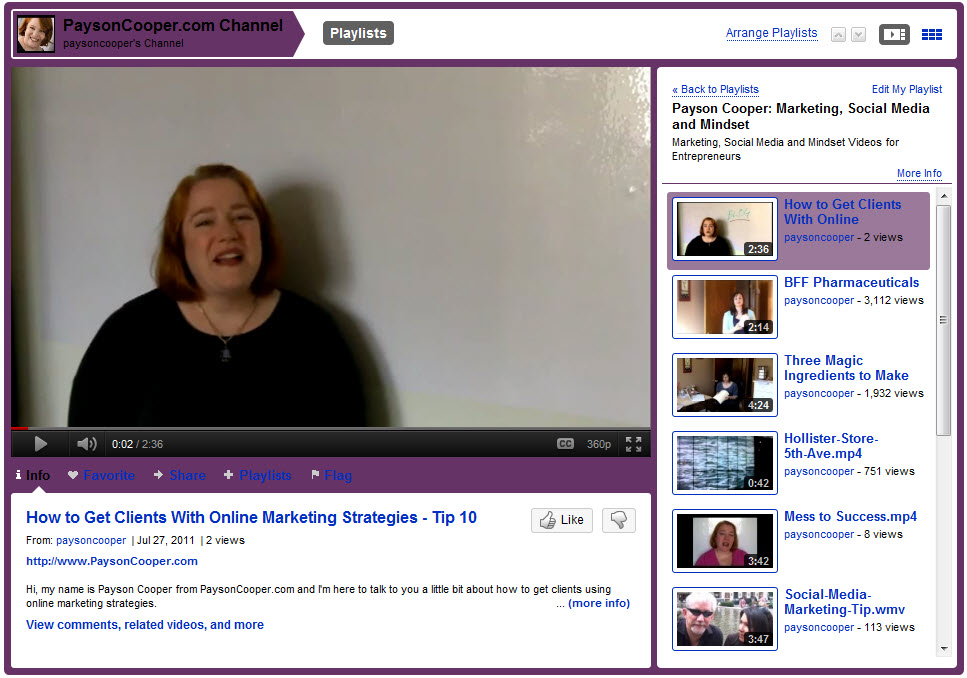
Task: Go Back to Playlists
Action: point(715,89)
